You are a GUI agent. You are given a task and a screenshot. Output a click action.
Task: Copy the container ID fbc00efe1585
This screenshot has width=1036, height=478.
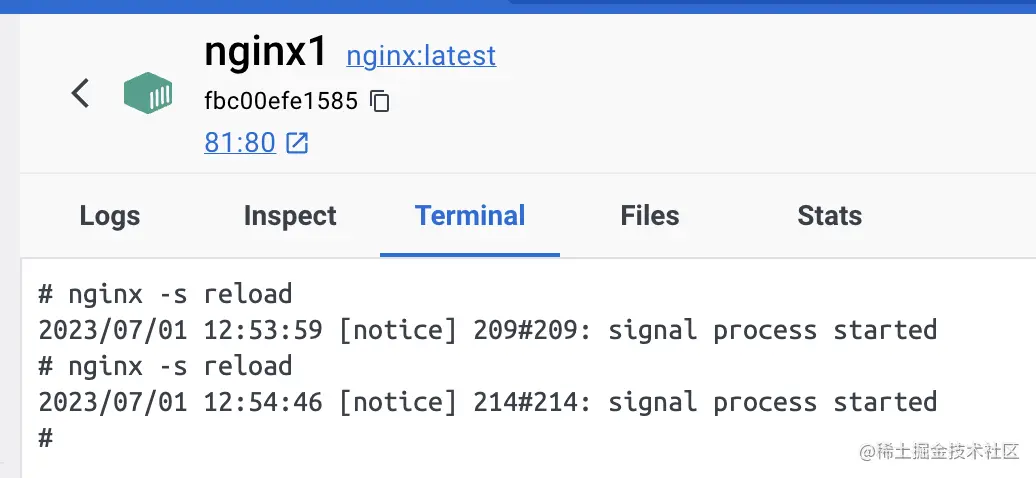point(380,101)
